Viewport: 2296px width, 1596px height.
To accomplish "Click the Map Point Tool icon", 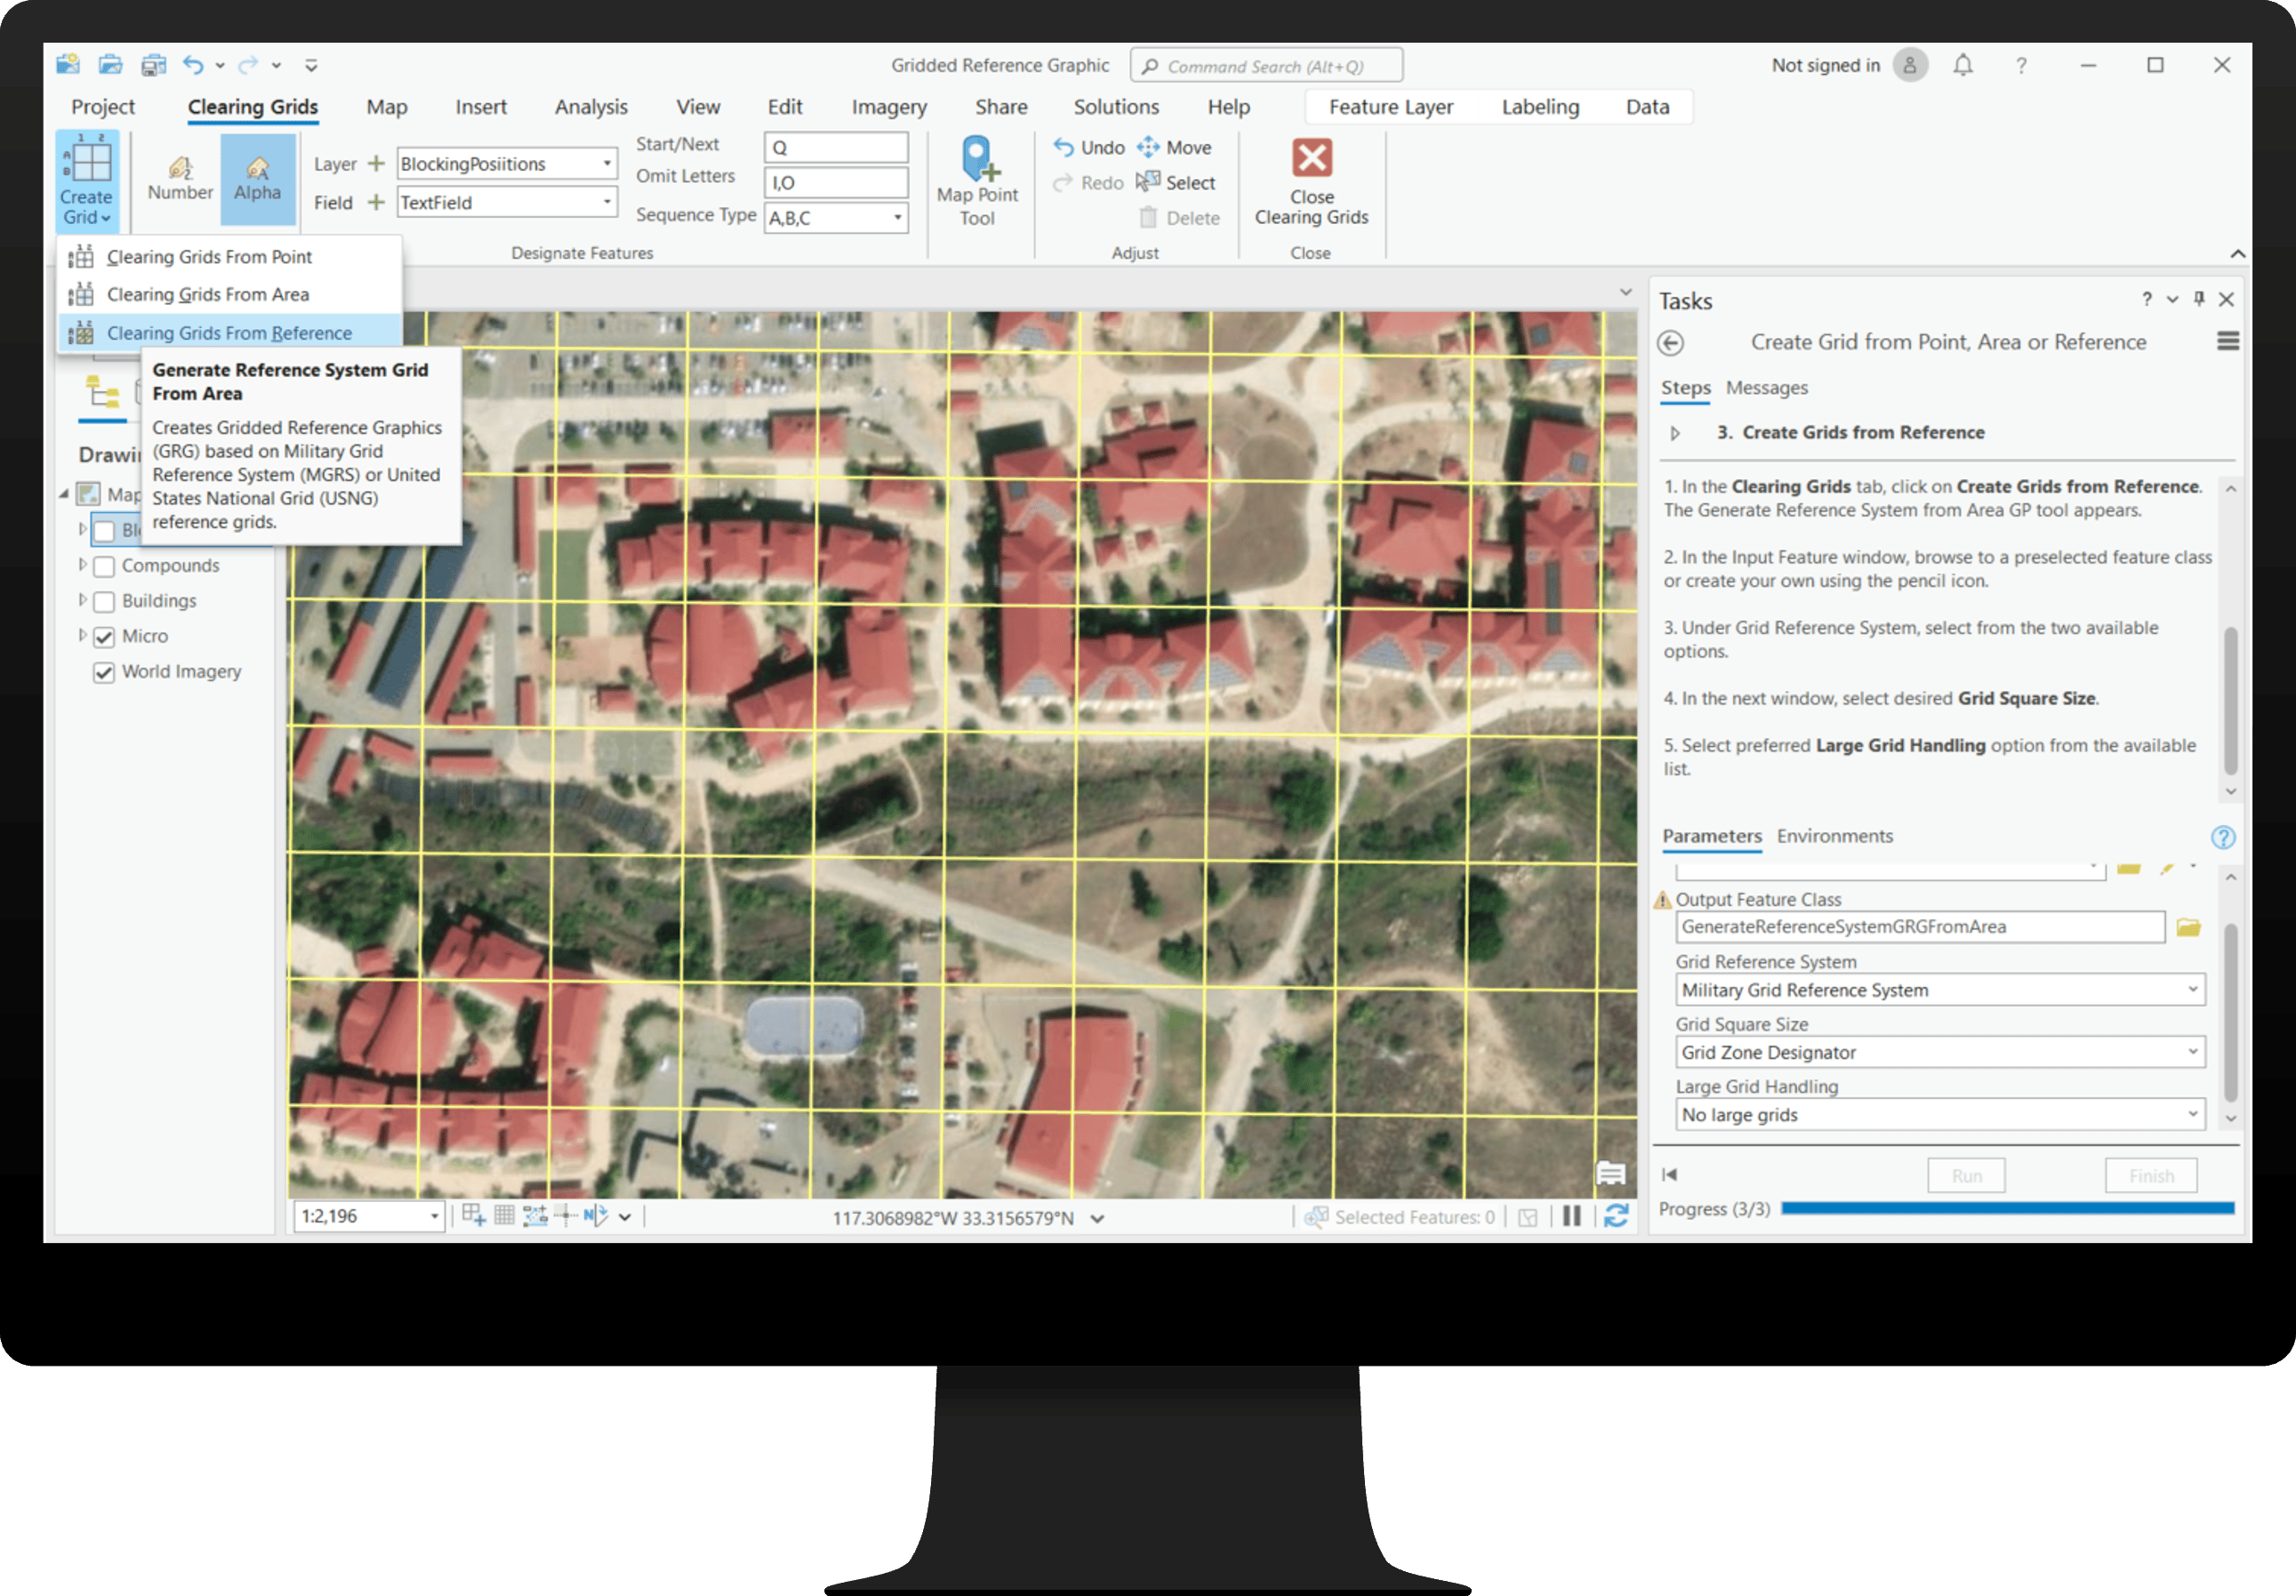I will (977, 160).
